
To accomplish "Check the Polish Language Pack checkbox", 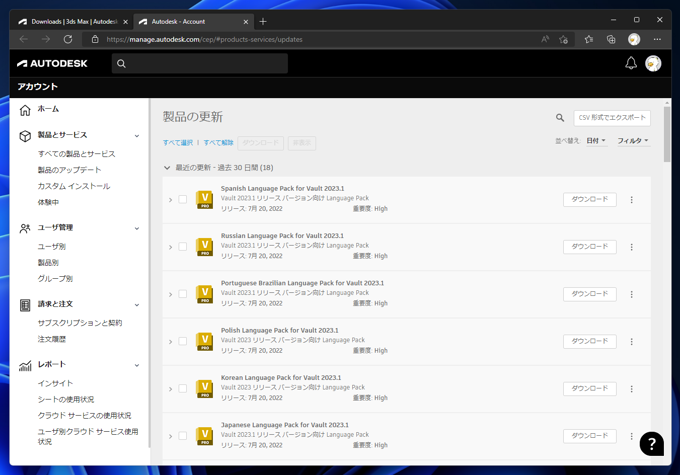I will tap(183, 341).
